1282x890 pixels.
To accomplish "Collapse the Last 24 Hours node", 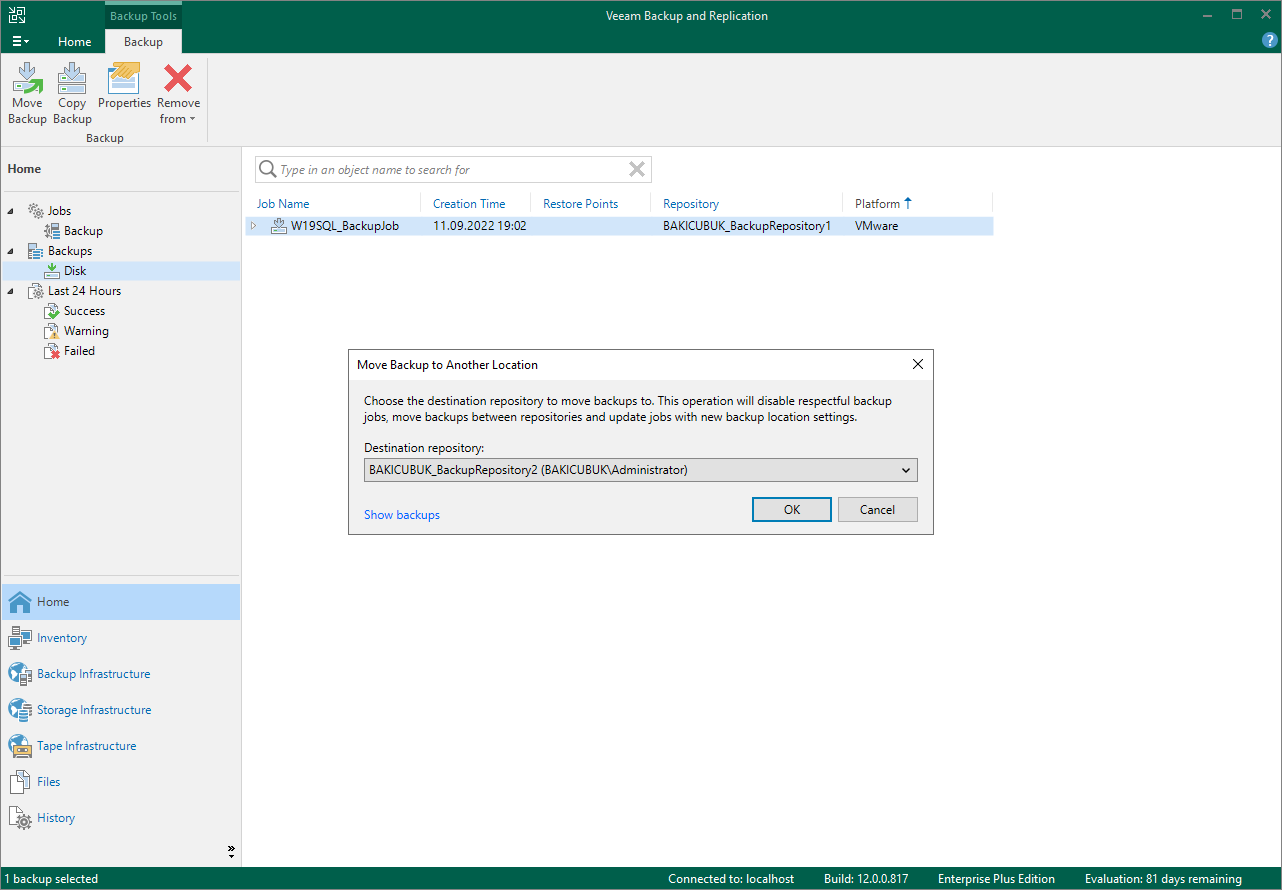I will [12, 291].
